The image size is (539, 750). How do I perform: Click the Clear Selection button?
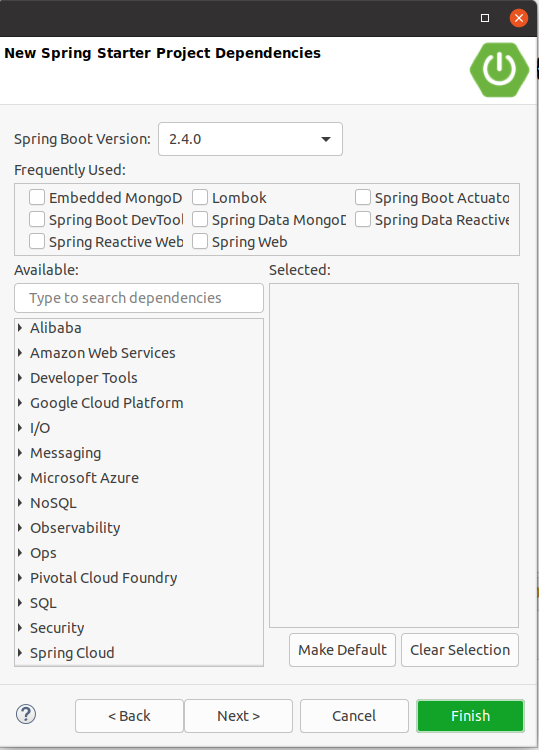(x=460, y=650)
